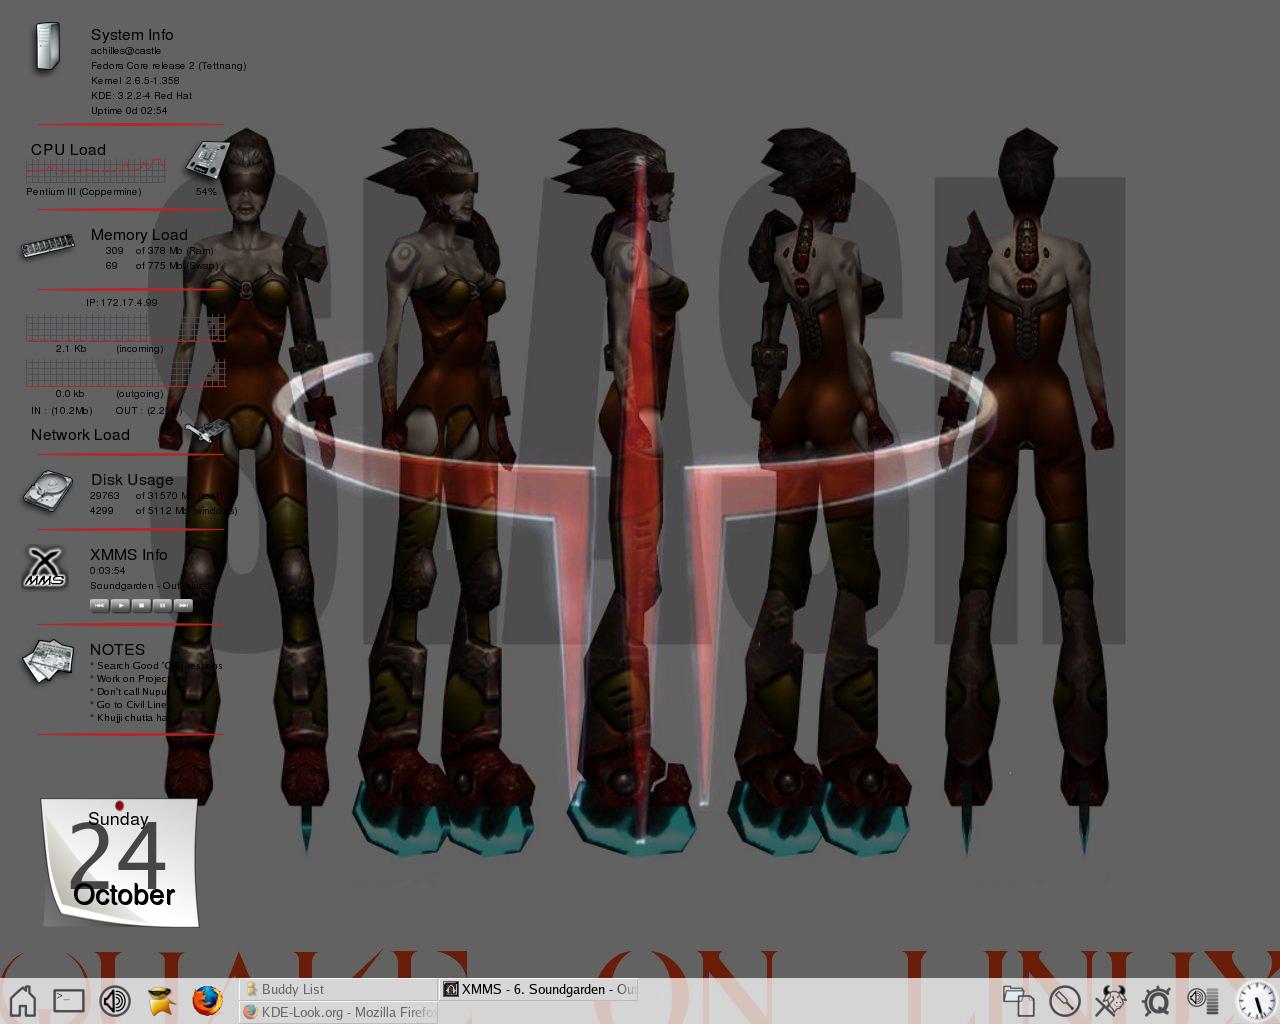Click the 'Memory Load' heading
1280x1024 pixels.
click(139, 235)
